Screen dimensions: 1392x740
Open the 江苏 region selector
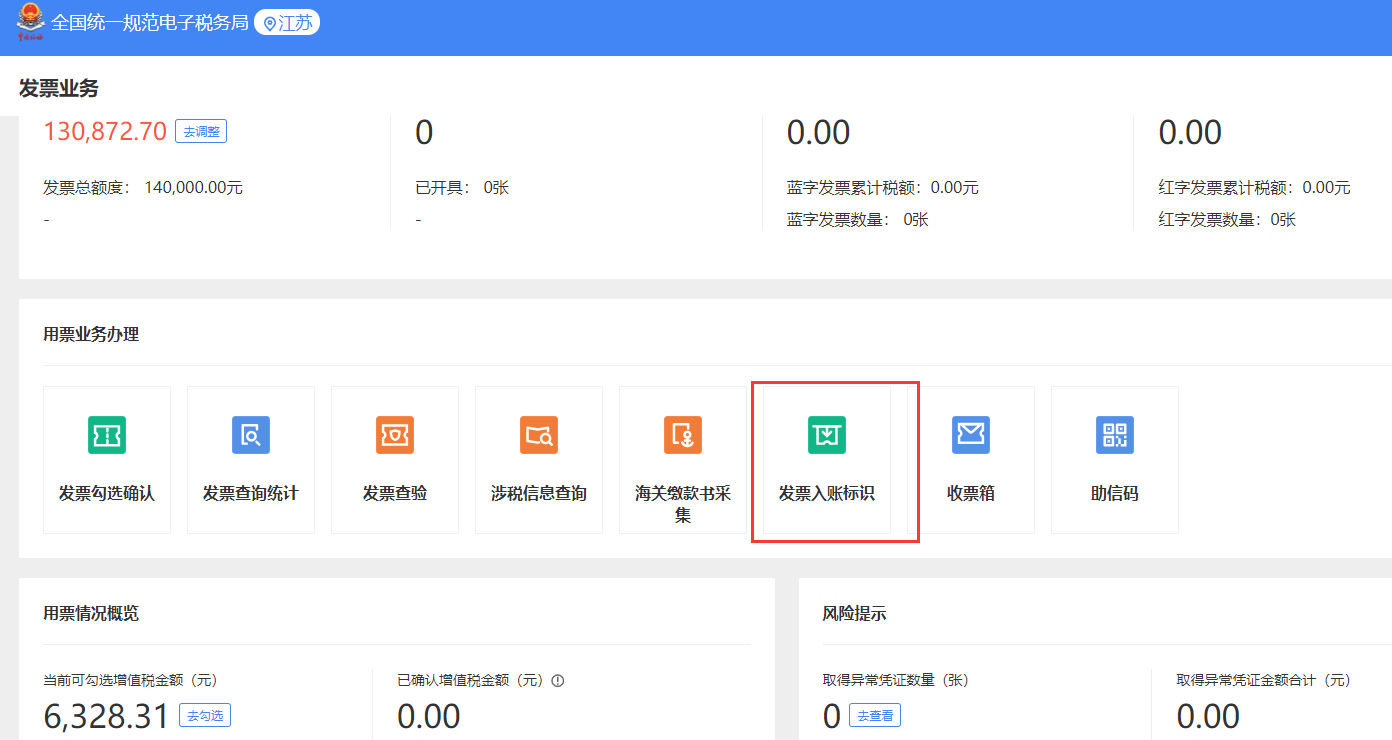[x=287, y=23]
